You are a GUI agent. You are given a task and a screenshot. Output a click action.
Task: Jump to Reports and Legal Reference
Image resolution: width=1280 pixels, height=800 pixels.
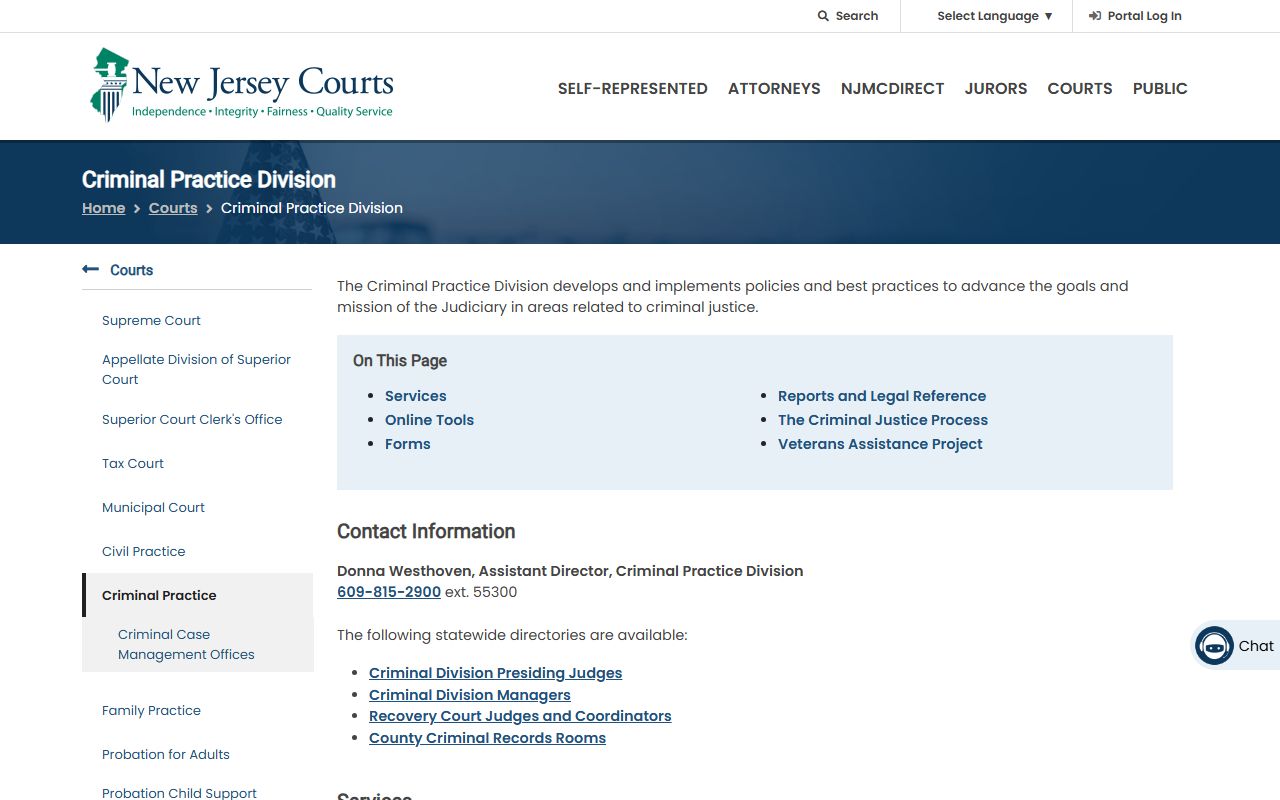(882, 396)
